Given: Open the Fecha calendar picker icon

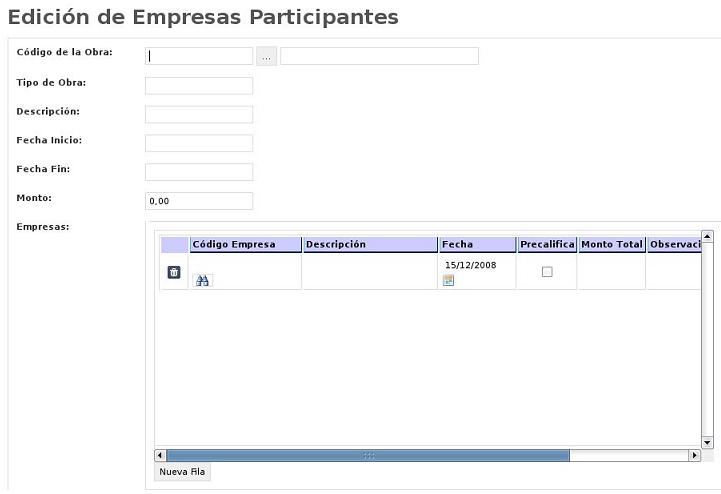Looking at the screenshot, I should [x=448, y=281].
